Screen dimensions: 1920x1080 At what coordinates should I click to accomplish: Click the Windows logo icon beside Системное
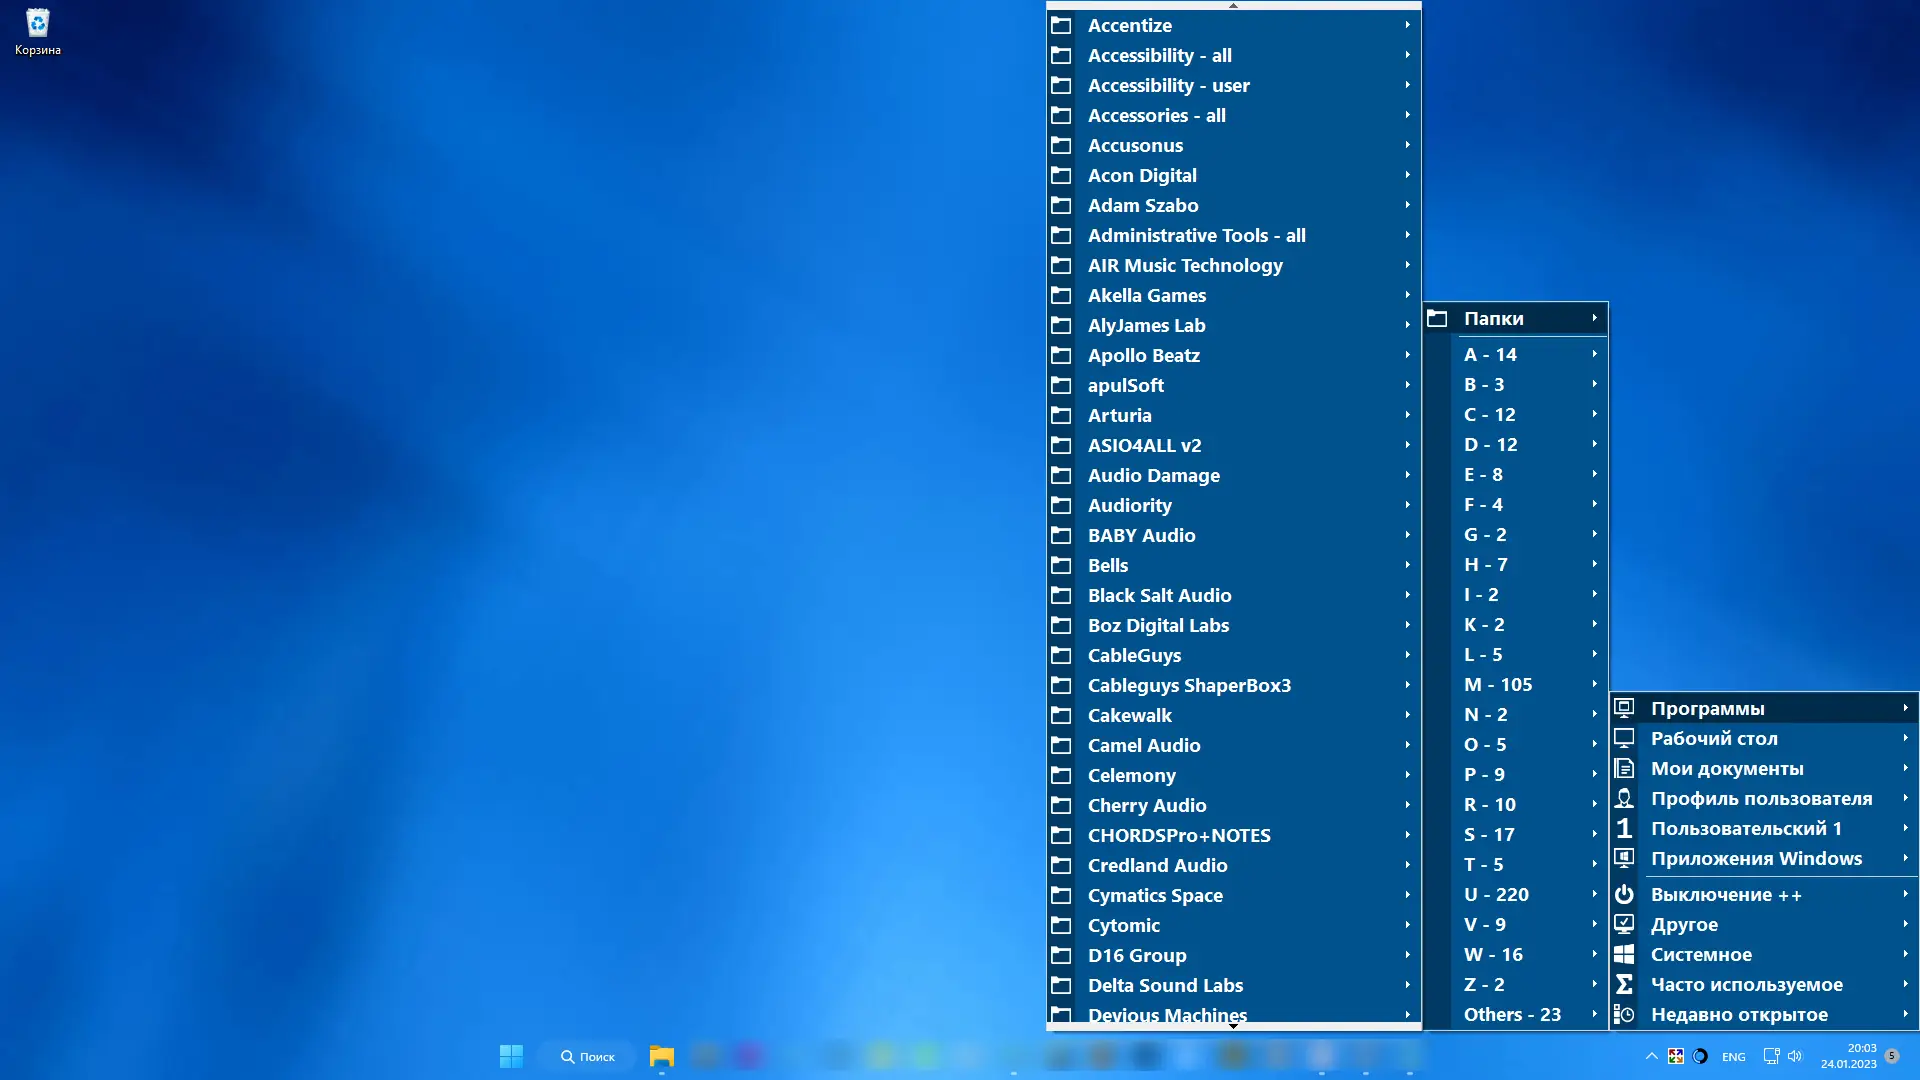(1624, 954)
